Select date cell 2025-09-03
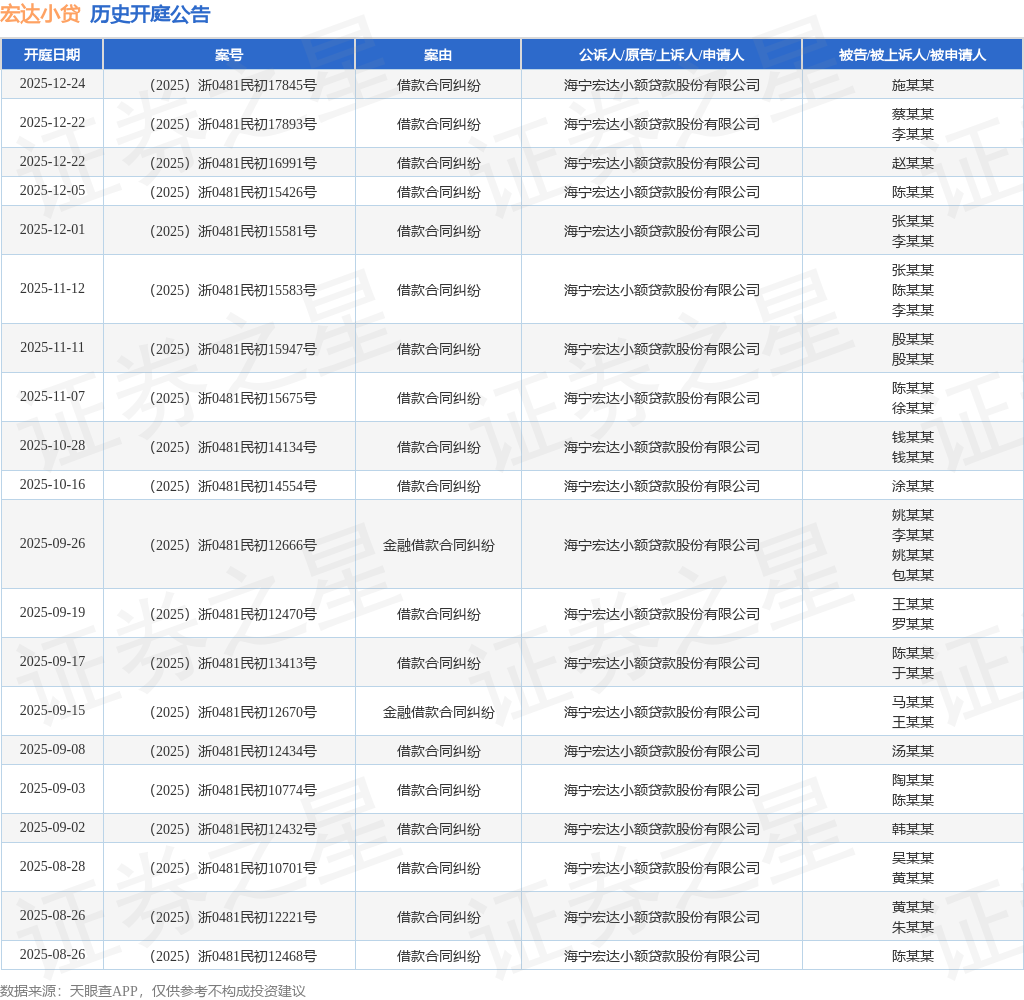Viewport: 1024px width, 1000px height. point(52,788)
